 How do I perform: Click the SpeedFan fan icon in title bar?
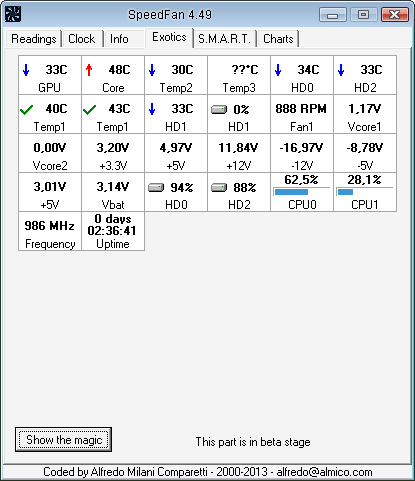tap(13, 14)
